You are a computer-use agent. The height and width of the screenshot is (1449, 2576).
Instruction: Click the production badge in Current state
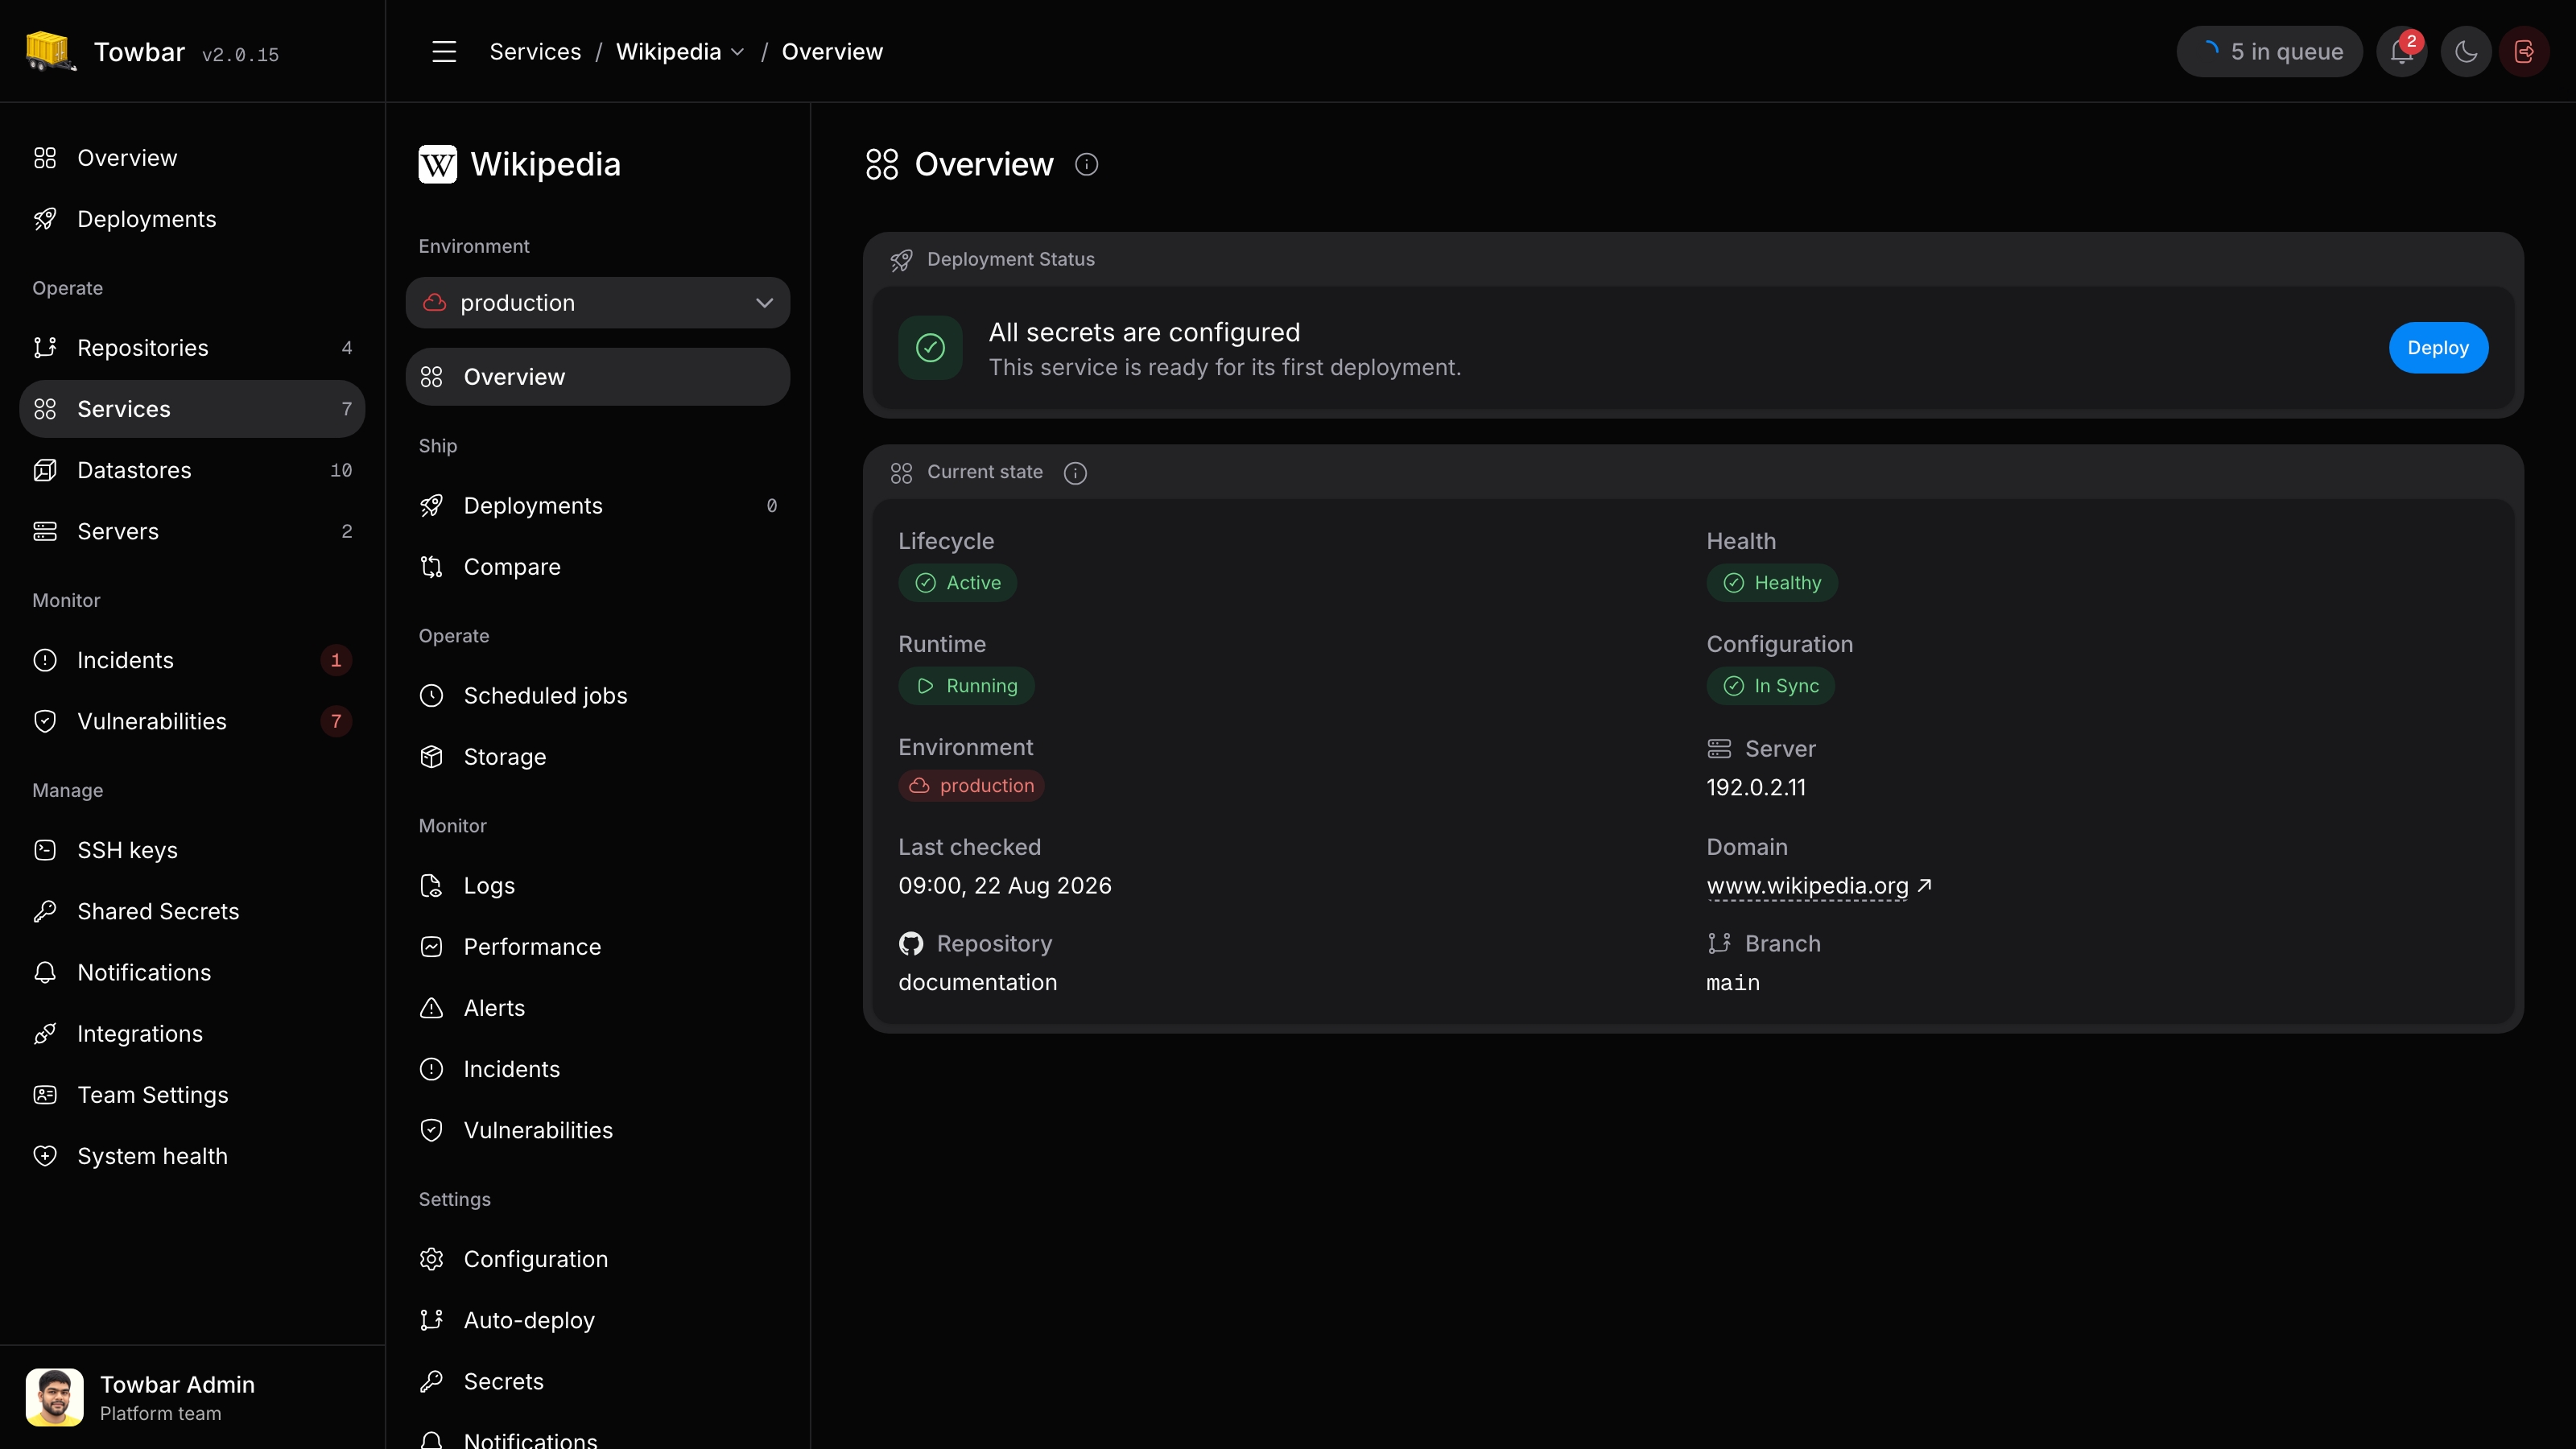click(x=971, y=786)
